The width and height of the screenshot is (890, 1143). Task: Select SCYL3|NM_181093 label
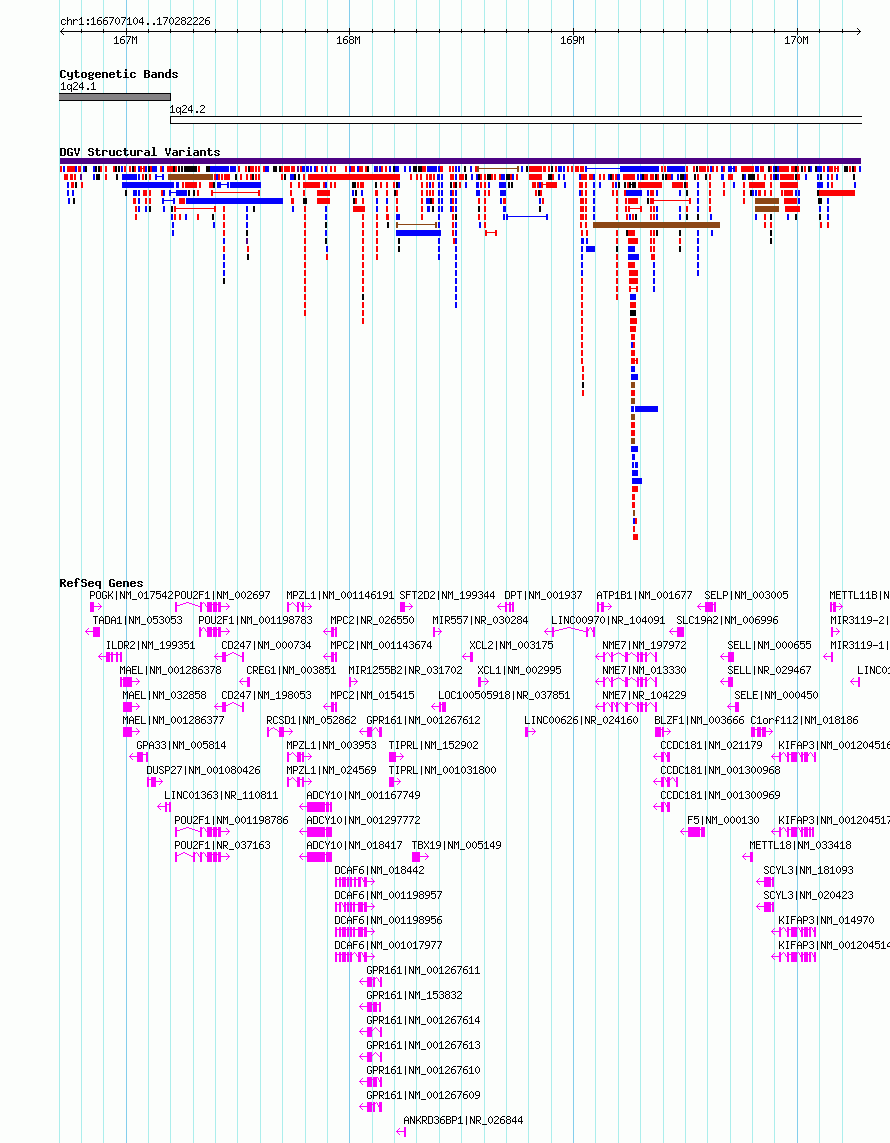click(x=808, y=870)
